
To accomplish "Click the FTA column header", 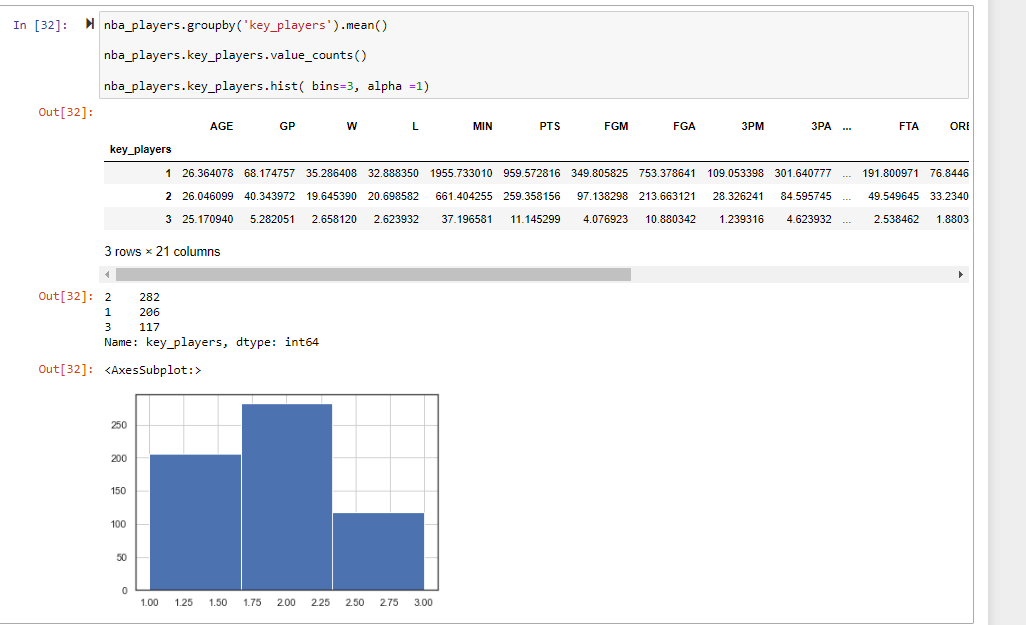I will click(x=908, y=126).
